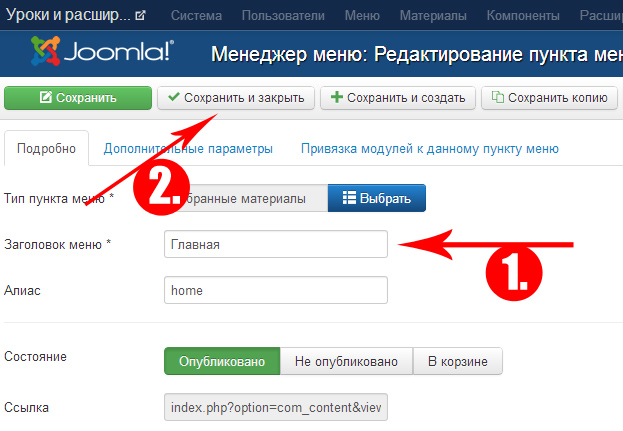Set state to Опубликовано
The image size is (623, 431).
click(x=222, y=361)
